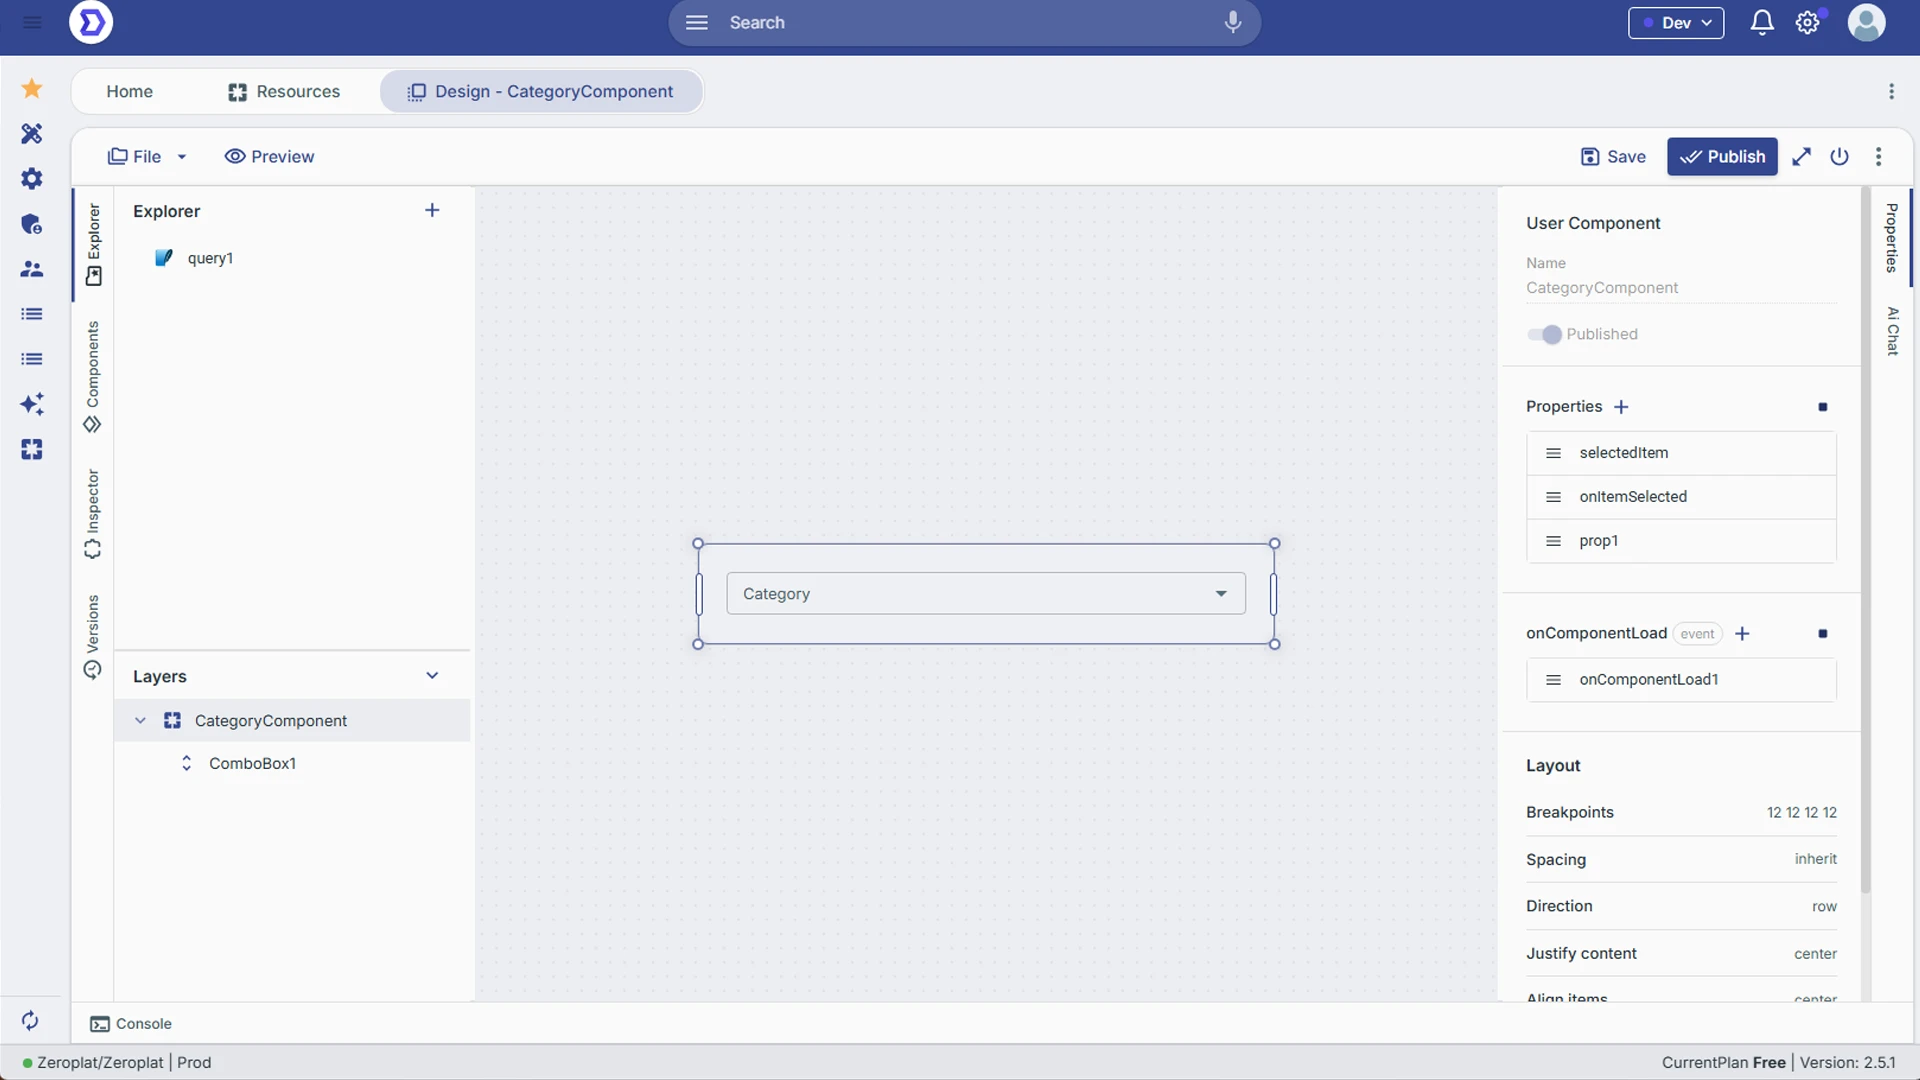Add an onComponentLoad event handler
Viewport: 1920px width, 1080px height.
[x=1742, y=633]
